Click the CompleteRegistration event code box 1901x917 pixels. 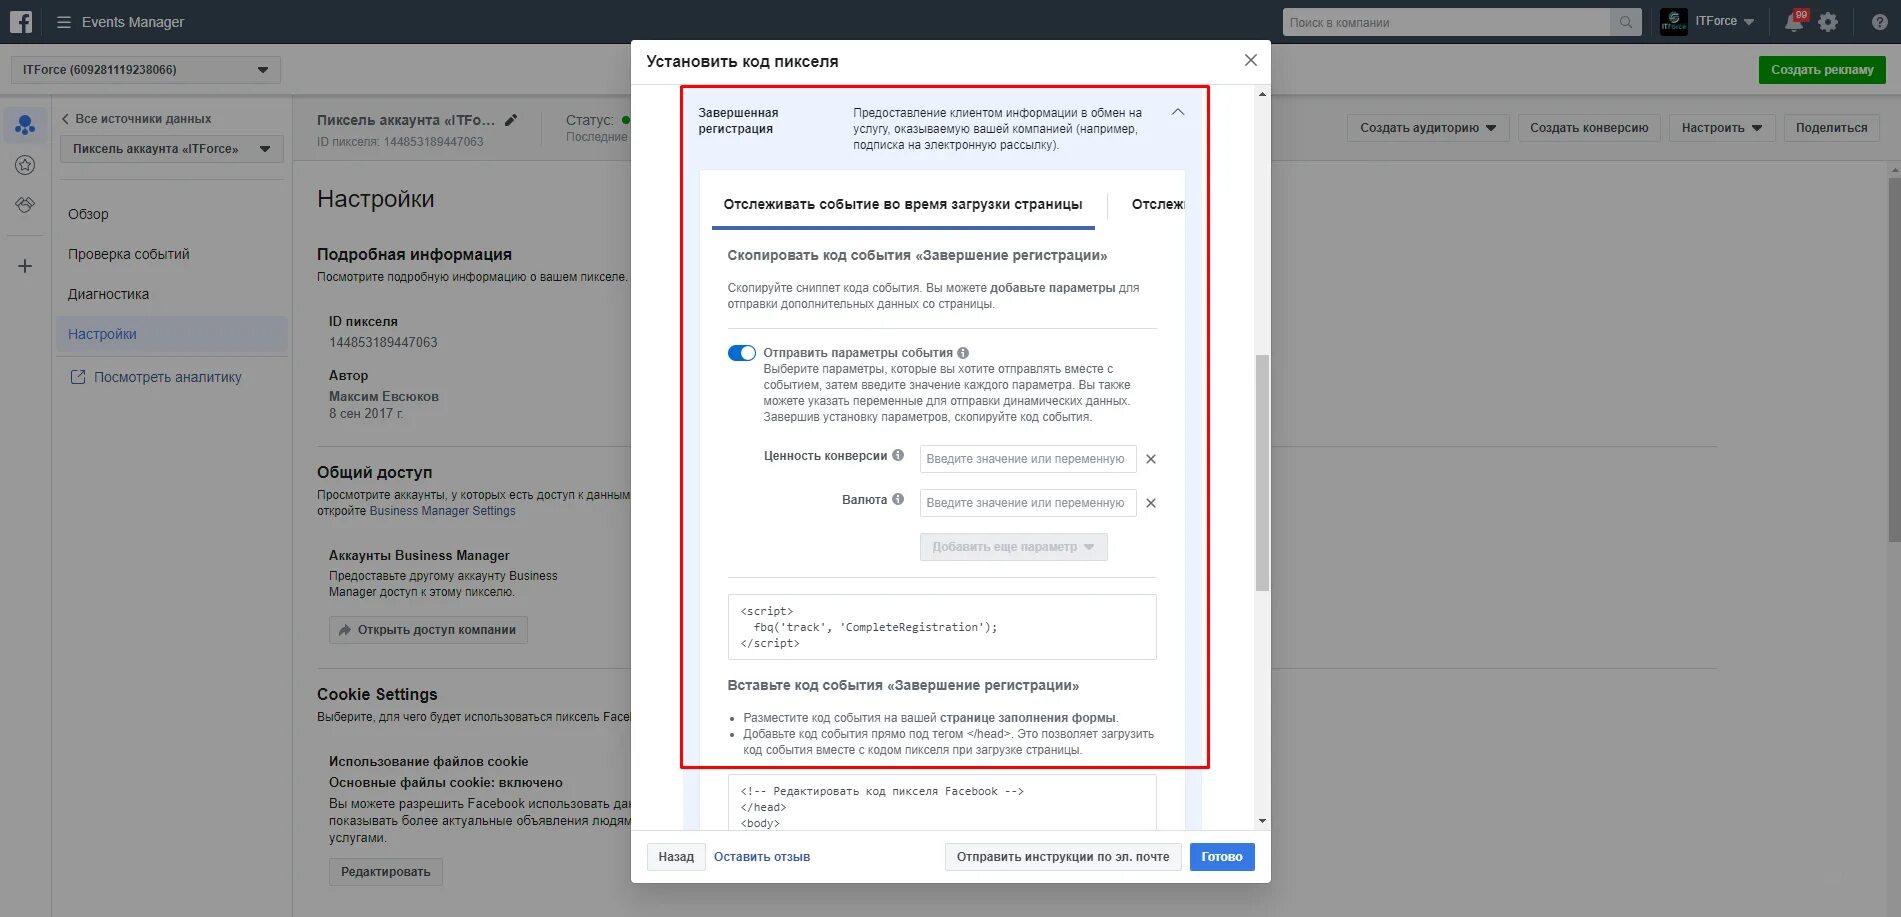[x=942, y=627]
